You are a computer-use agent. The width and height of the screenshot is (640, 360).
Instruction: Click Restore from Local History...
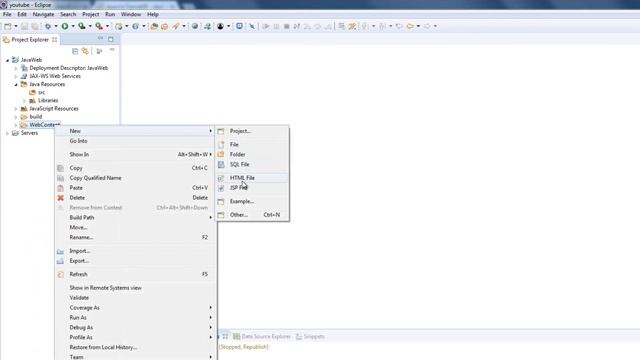click(x=136, y=347)
